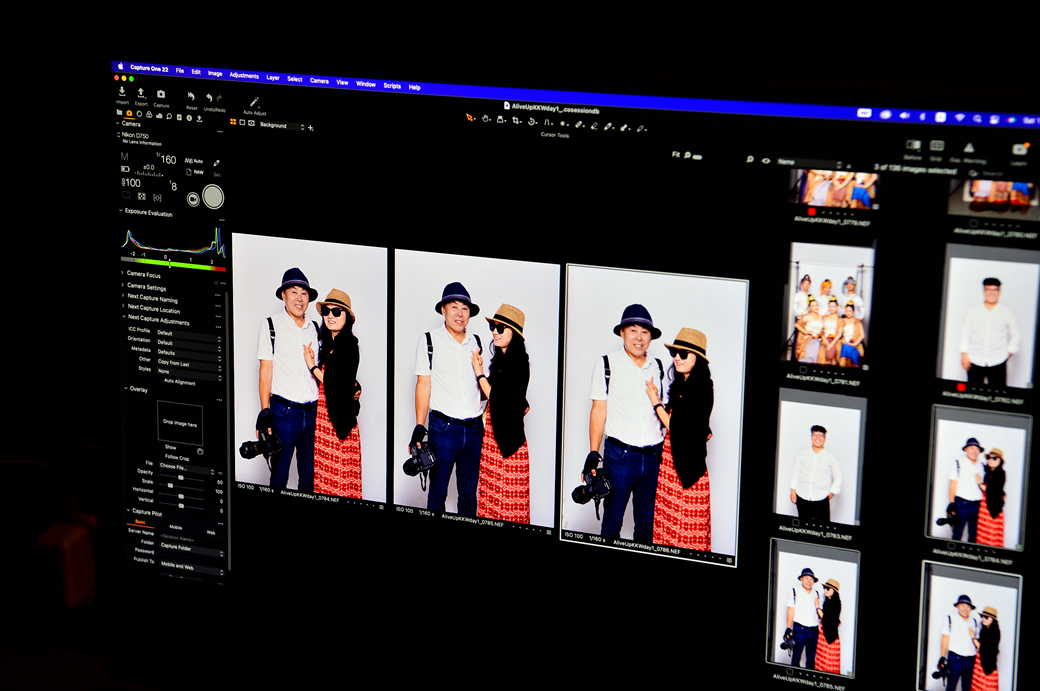
Task: Select the Pointer cursor tool
Action: pyautogui.click(x=470, y=117)
